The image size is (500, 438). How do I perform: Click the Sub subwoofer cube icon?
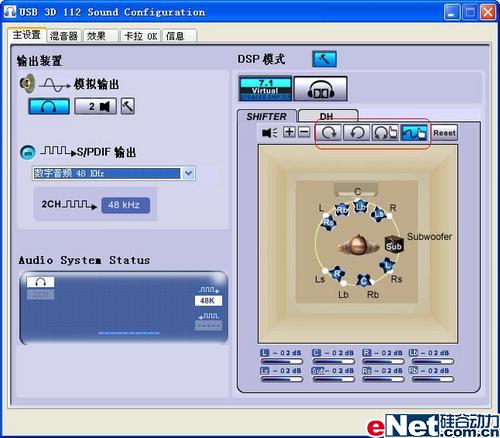394,245
